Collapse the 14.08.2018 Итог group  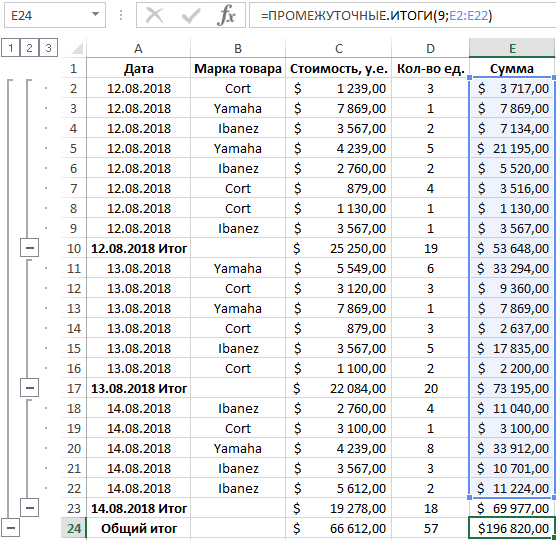point(29,508)
